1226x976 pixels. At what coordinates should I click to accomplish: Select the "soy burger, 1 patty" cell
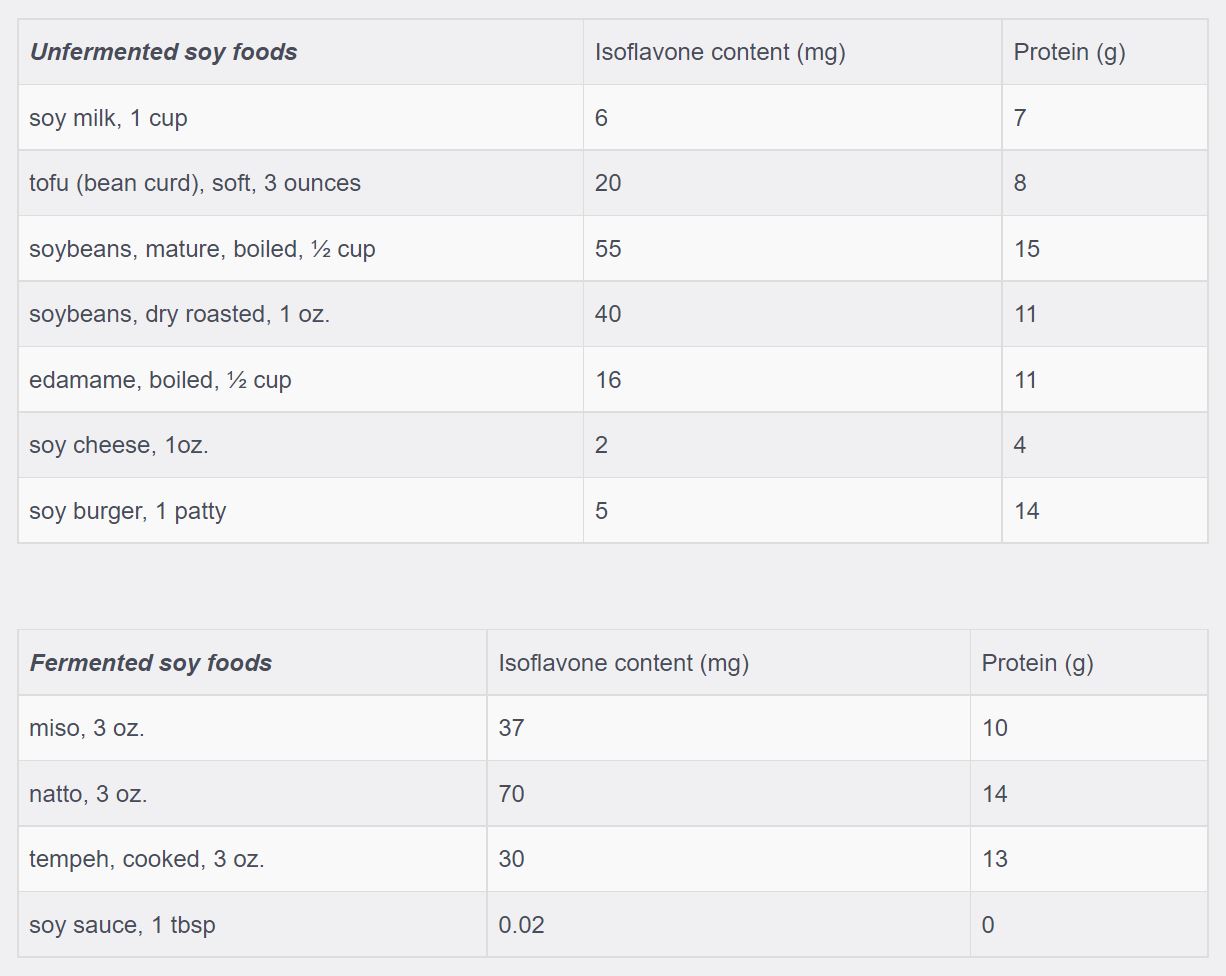click(128, 511)
